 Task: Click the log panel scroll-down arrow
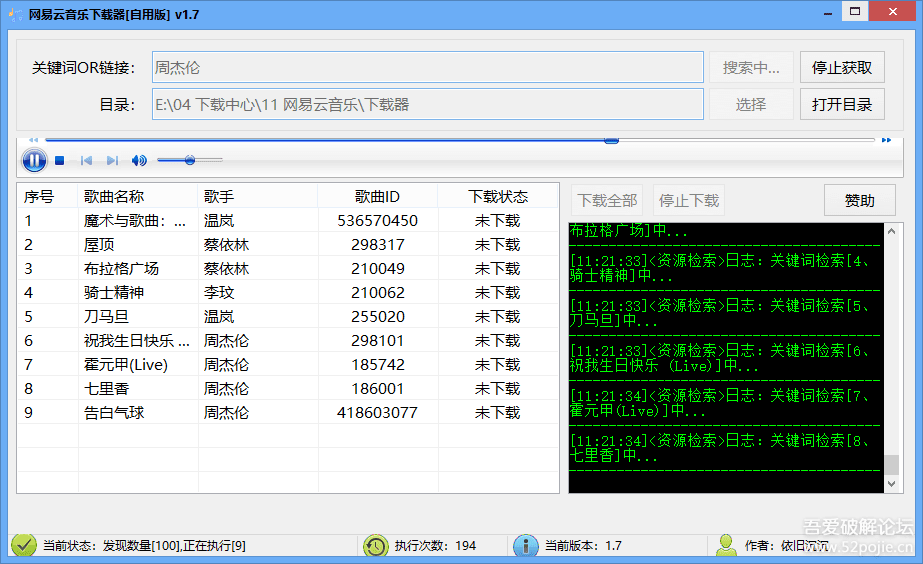coord(891,484)
